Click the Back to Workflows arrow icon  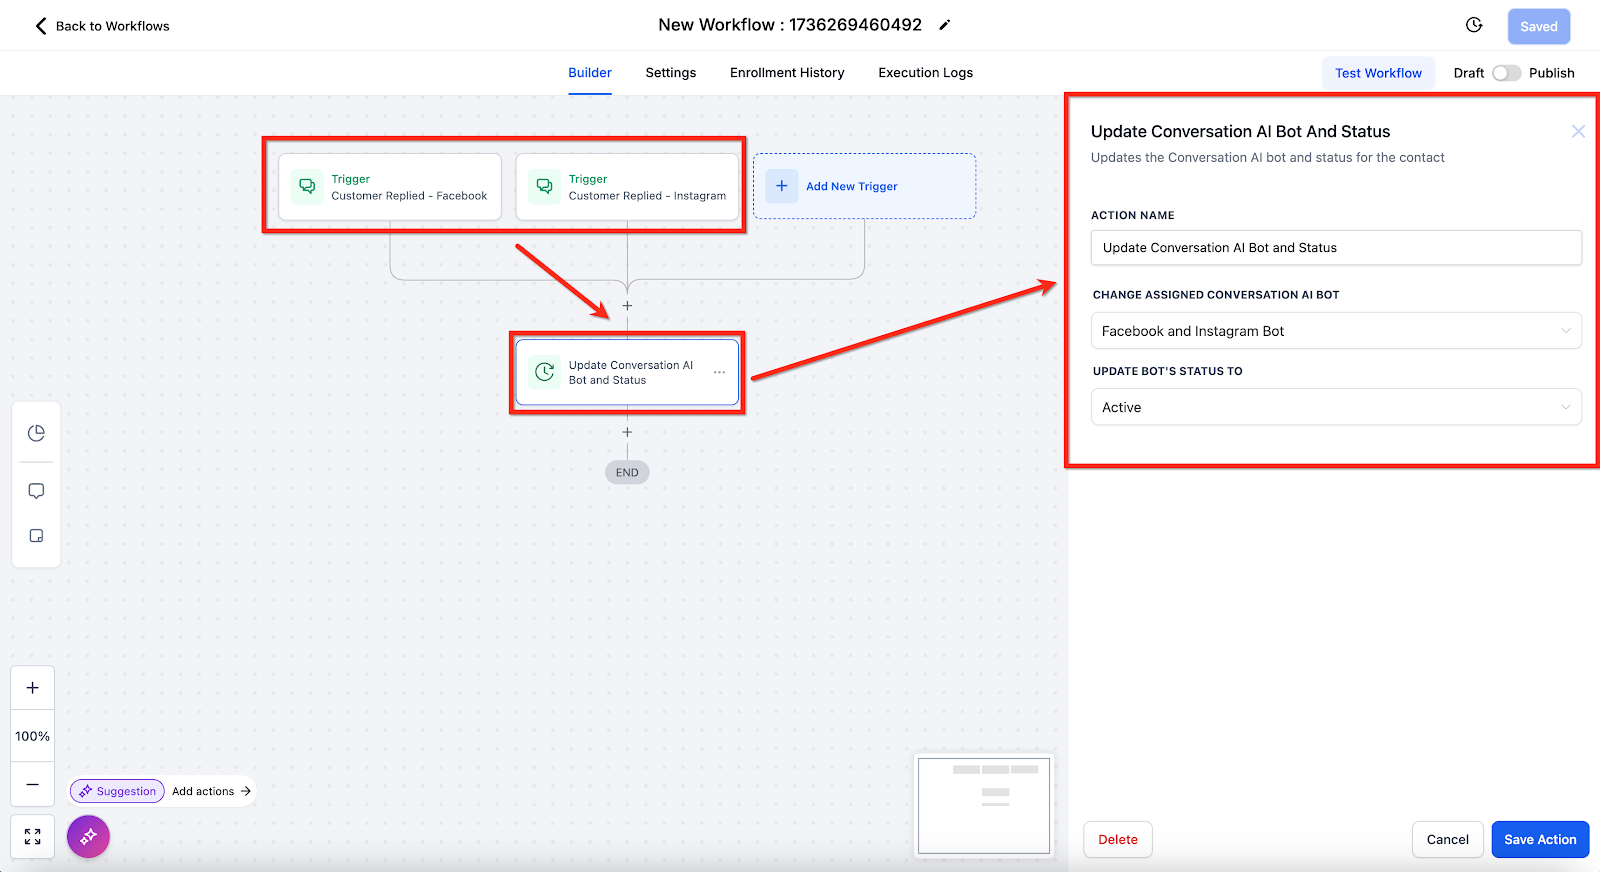(41, 26)
